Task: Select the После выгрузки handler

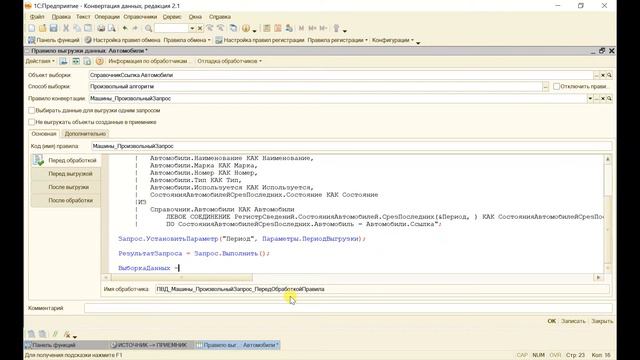Action: click(66, 187)
